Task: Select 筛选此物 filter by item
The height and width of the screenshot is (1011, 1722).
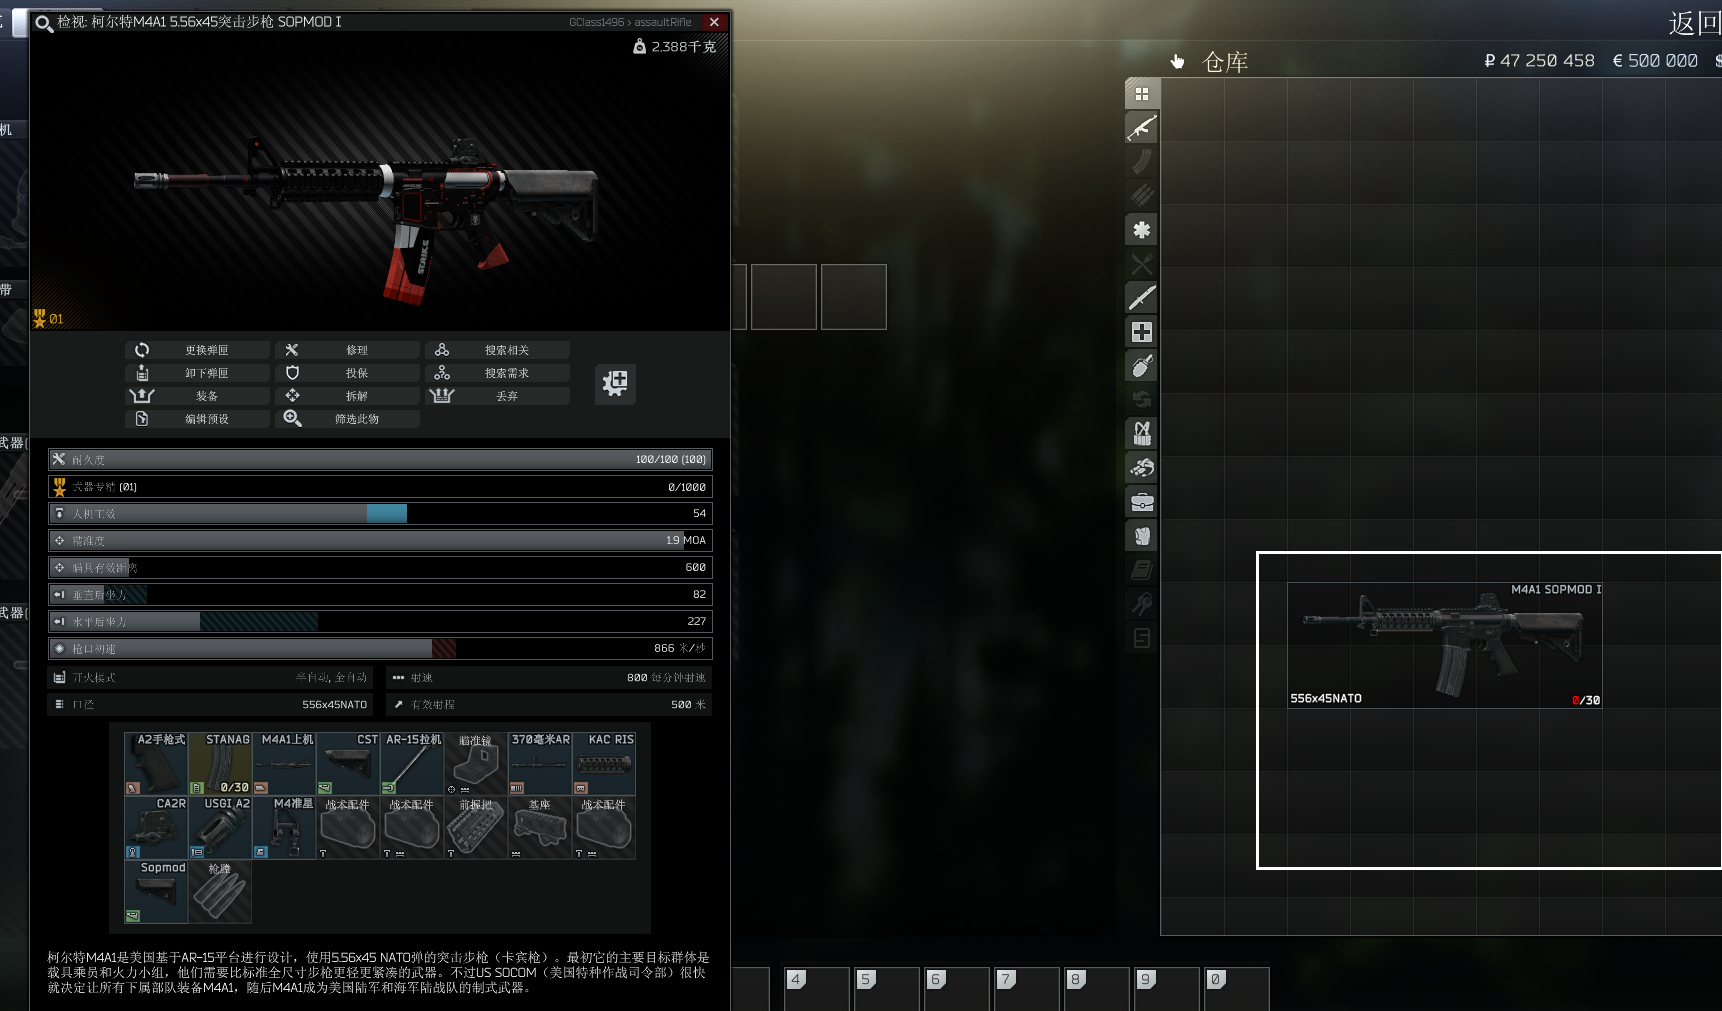Action: (x=347, y=419)
